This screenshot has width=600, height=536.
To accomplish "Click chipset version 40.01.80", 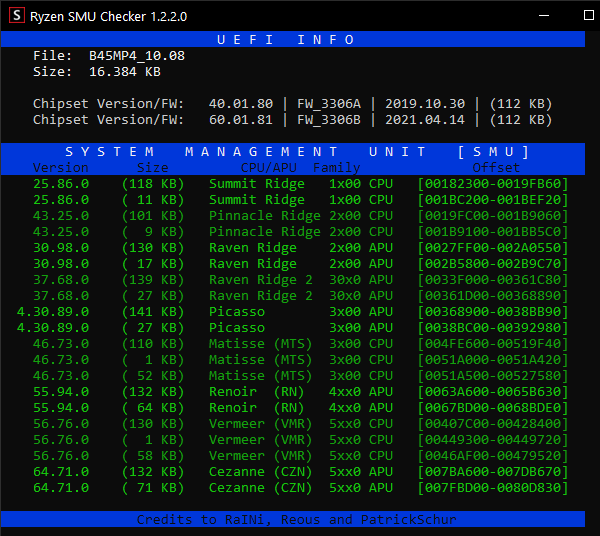I will coord(241,104).
